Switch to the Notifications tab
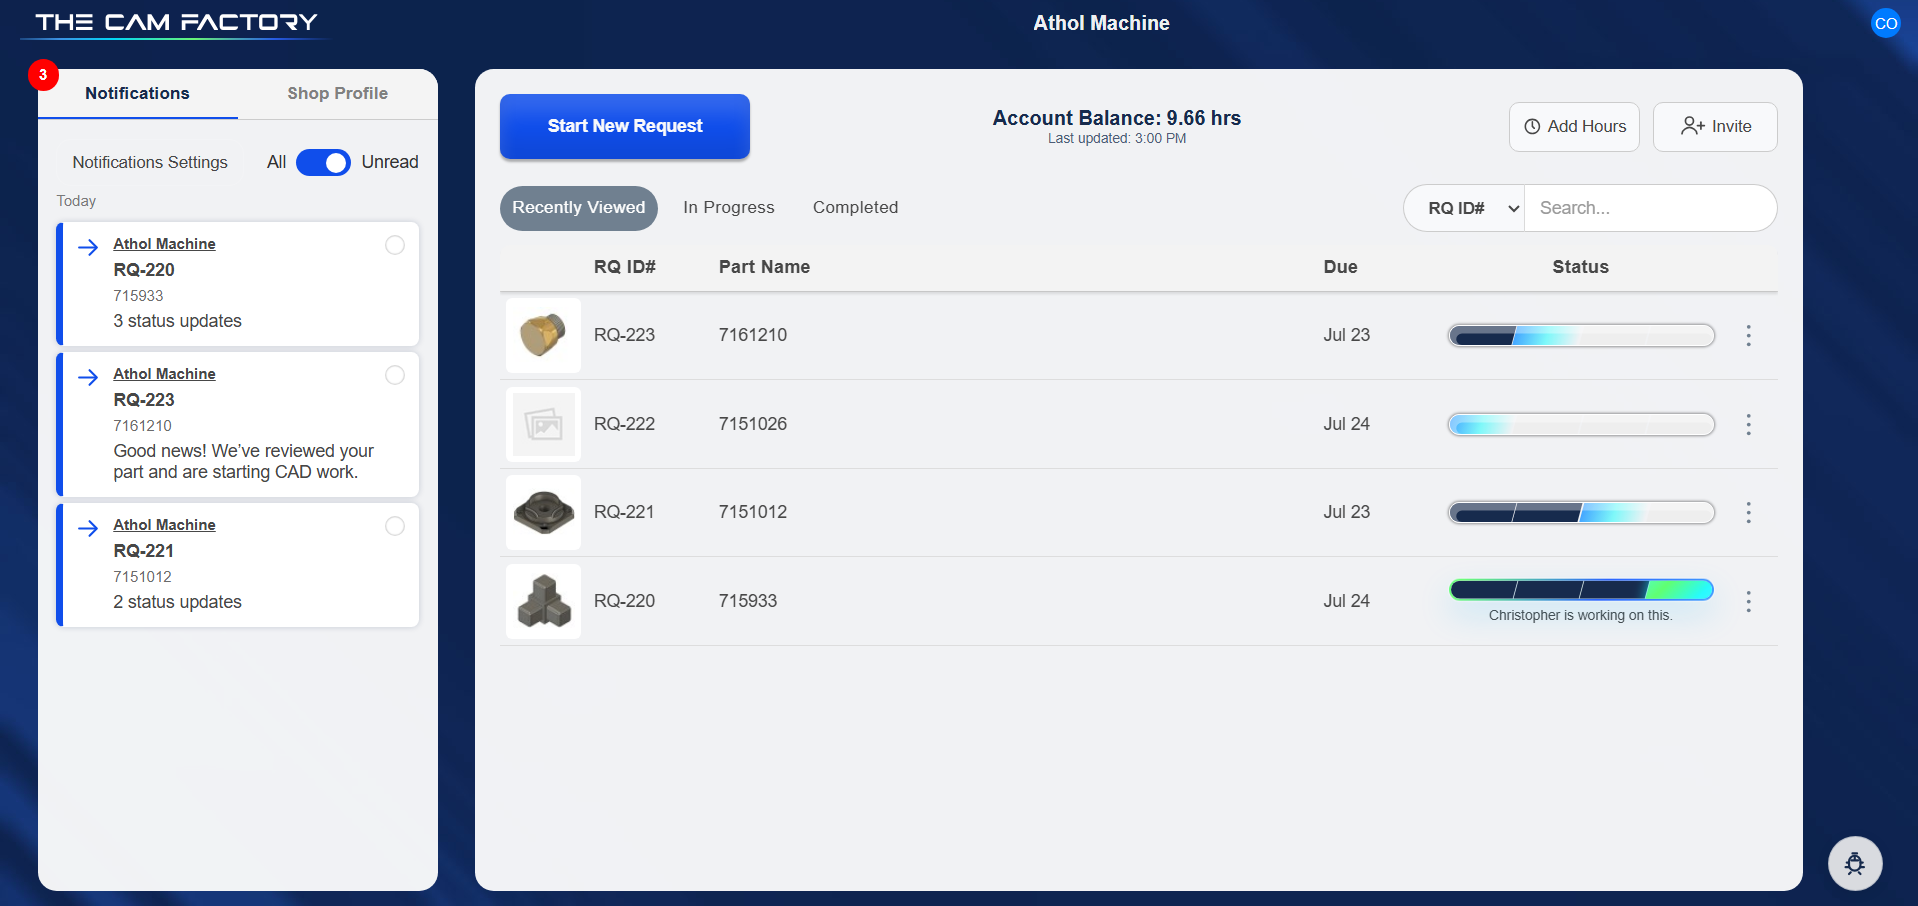1918x906 pixels. point(137,93)
